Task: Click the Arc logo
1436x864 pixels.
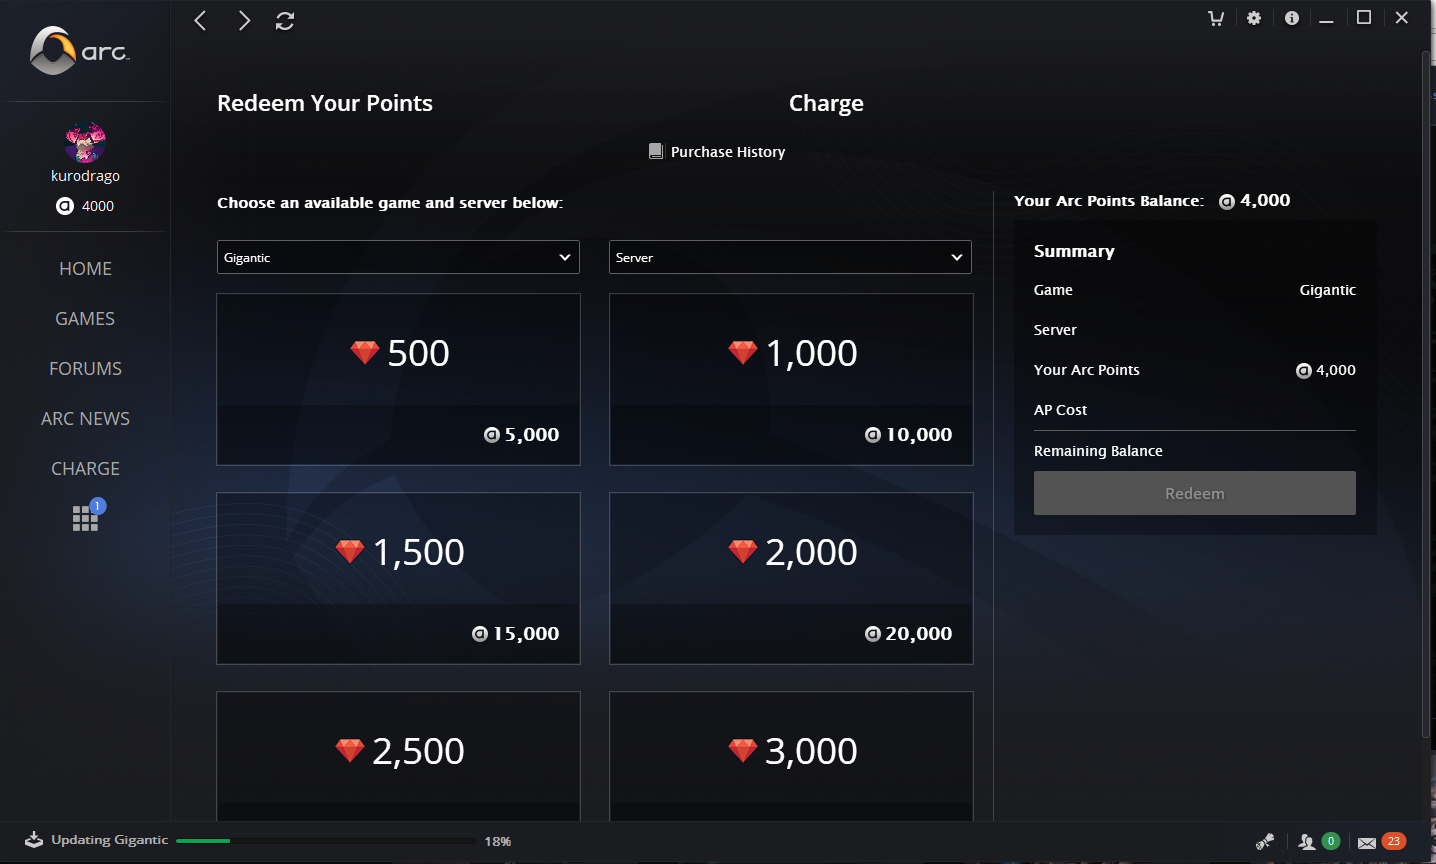Action: 80,50
